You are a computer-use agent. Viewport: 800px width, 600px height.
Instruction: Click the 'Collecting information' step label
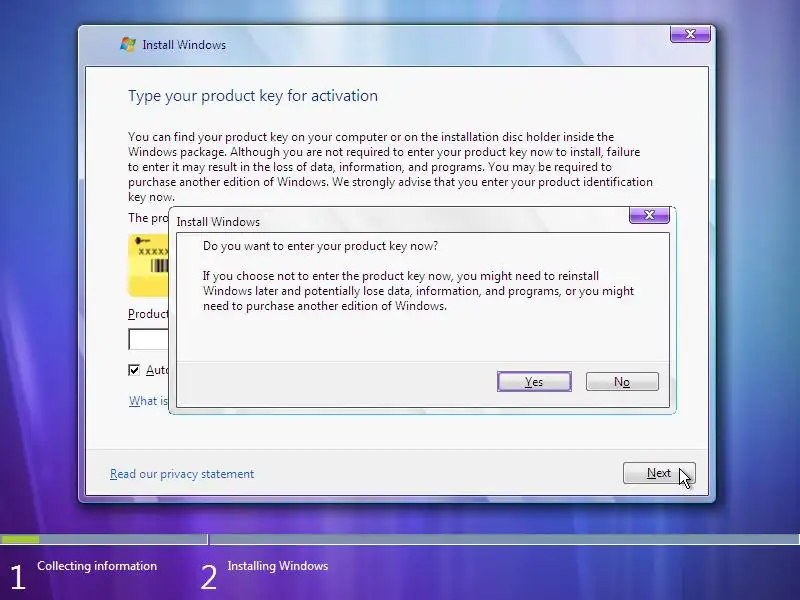click(97, 566)
